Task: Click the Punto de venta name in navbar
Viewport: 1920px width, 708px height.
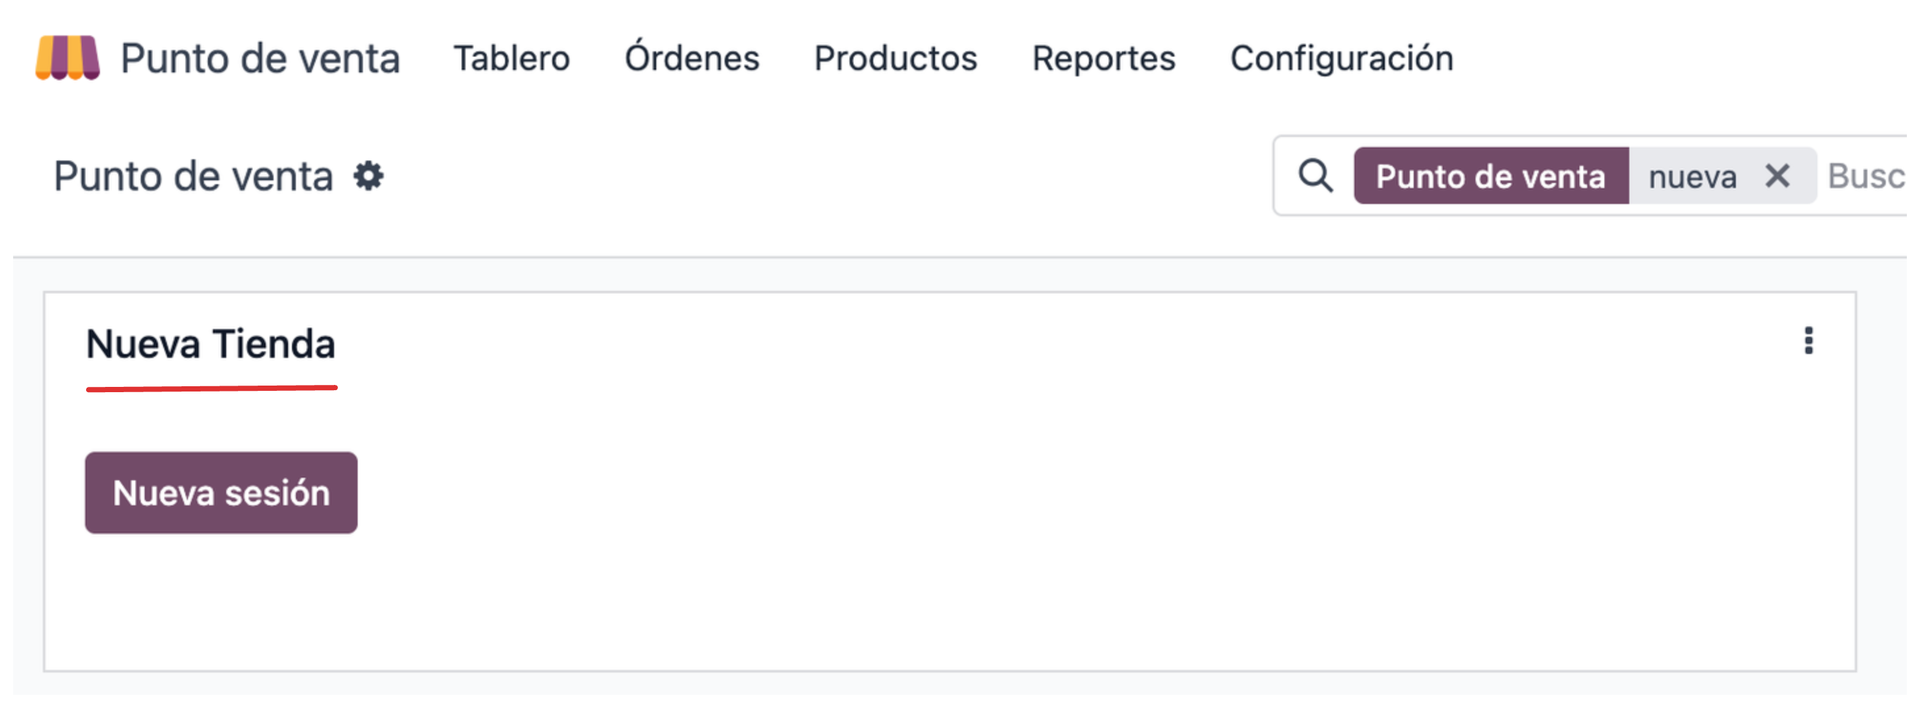Action: 260,58
